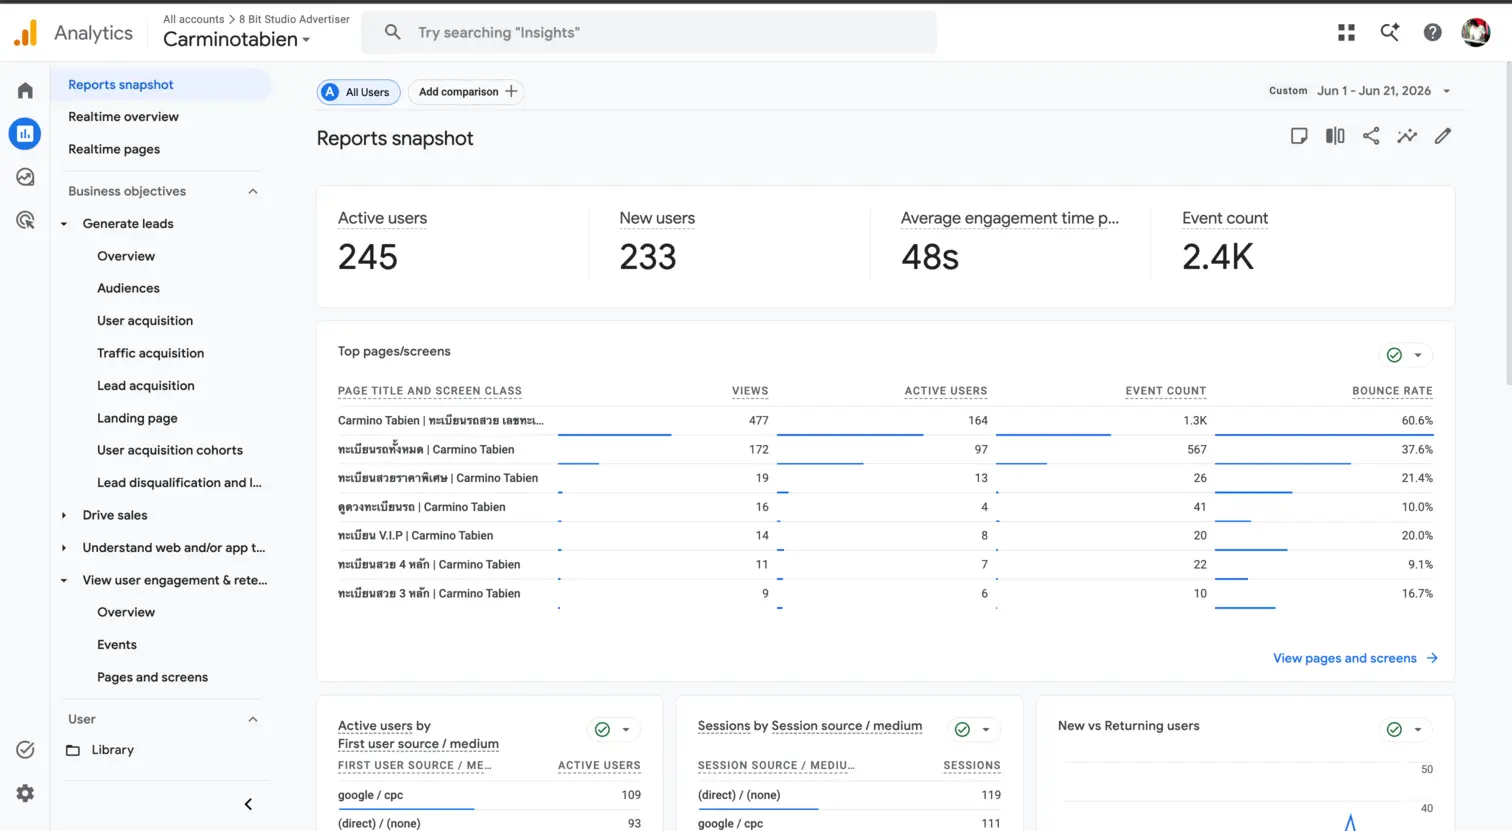Collapse the Business objectives section

coord(253,191)
